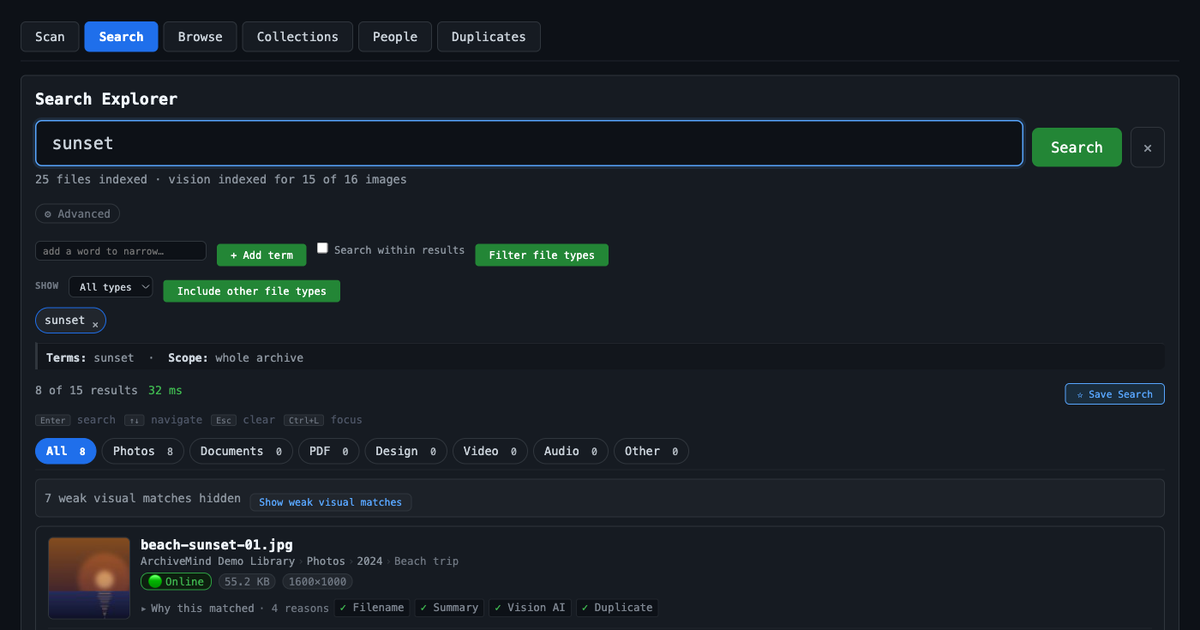Viewport: 1200px width, 630px height.
Task: Click the Online status badge
Action: point(176,581)
